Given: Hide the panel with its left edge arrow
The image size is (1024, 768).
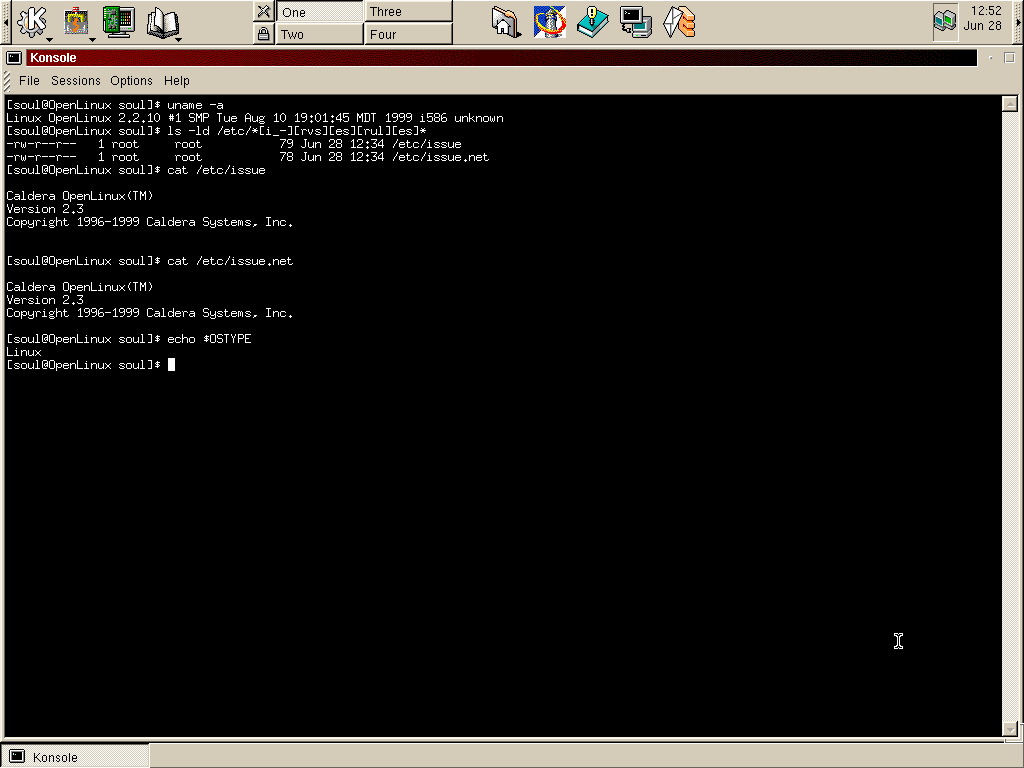Looking at the screenshot, I should (x=6, y=22).
